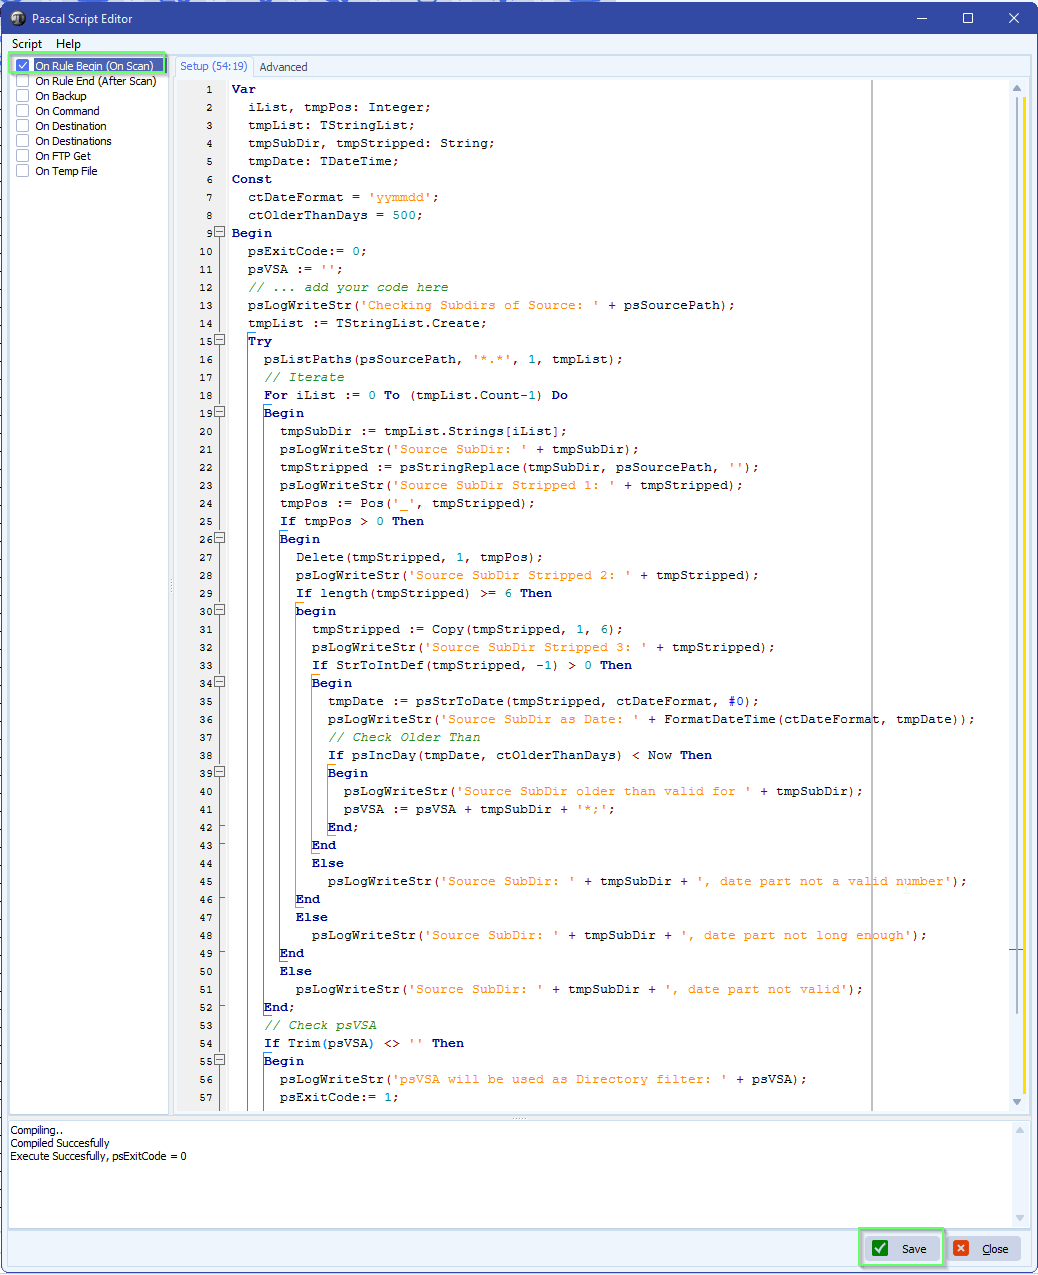Click line number 36 in the gutter
1038x1275 pixels.
click(206, 719)
